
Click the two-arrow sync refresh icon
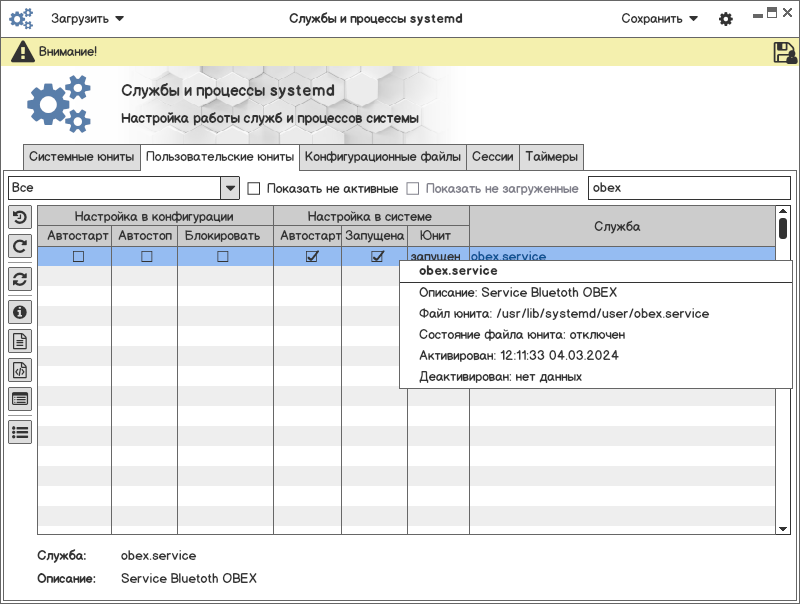point(20,279)
